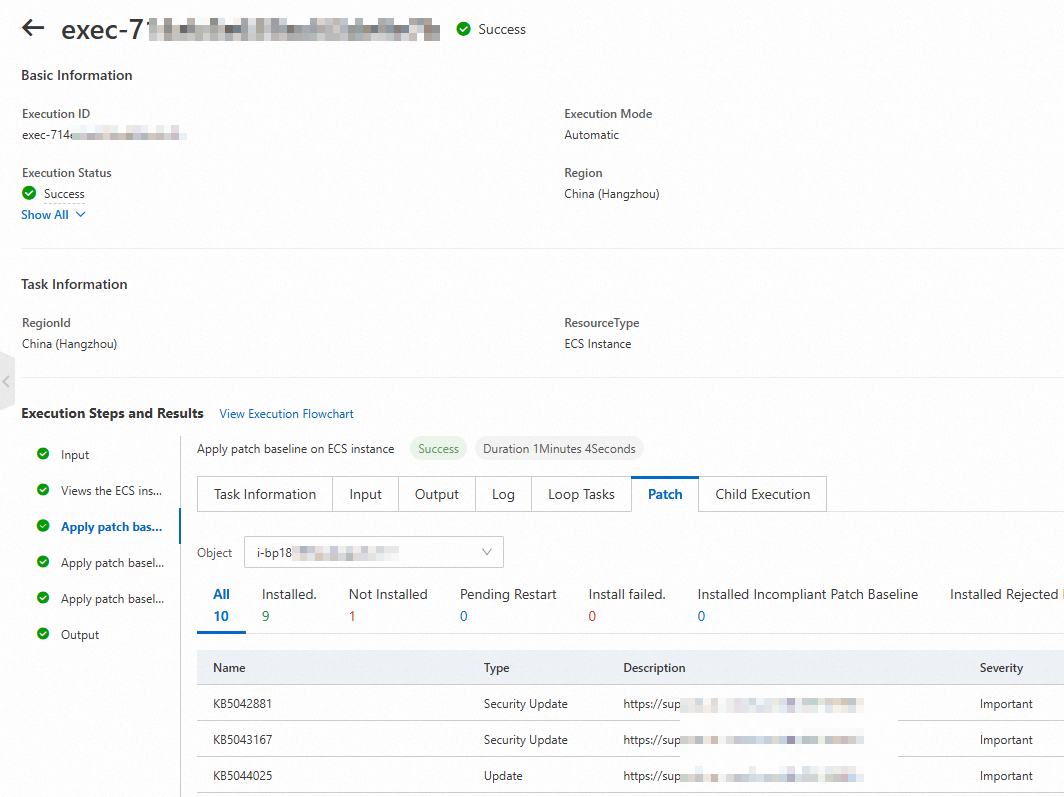Click the success icon next to 'Views the ECS ins...' step

coord(43,490)
